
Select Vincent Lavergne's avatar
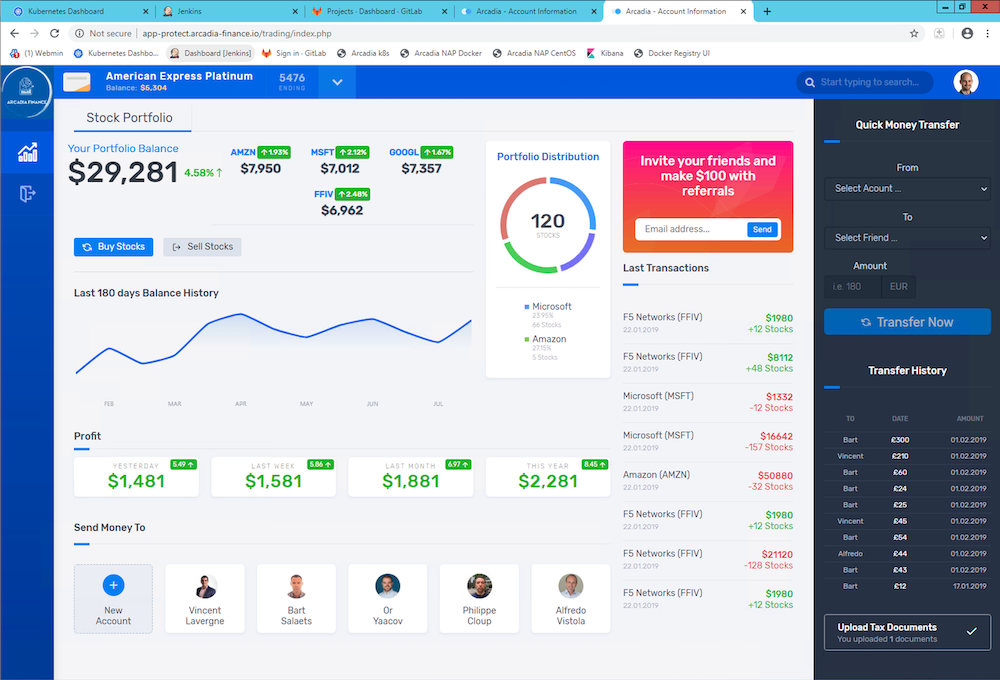[x=205, y=586]
